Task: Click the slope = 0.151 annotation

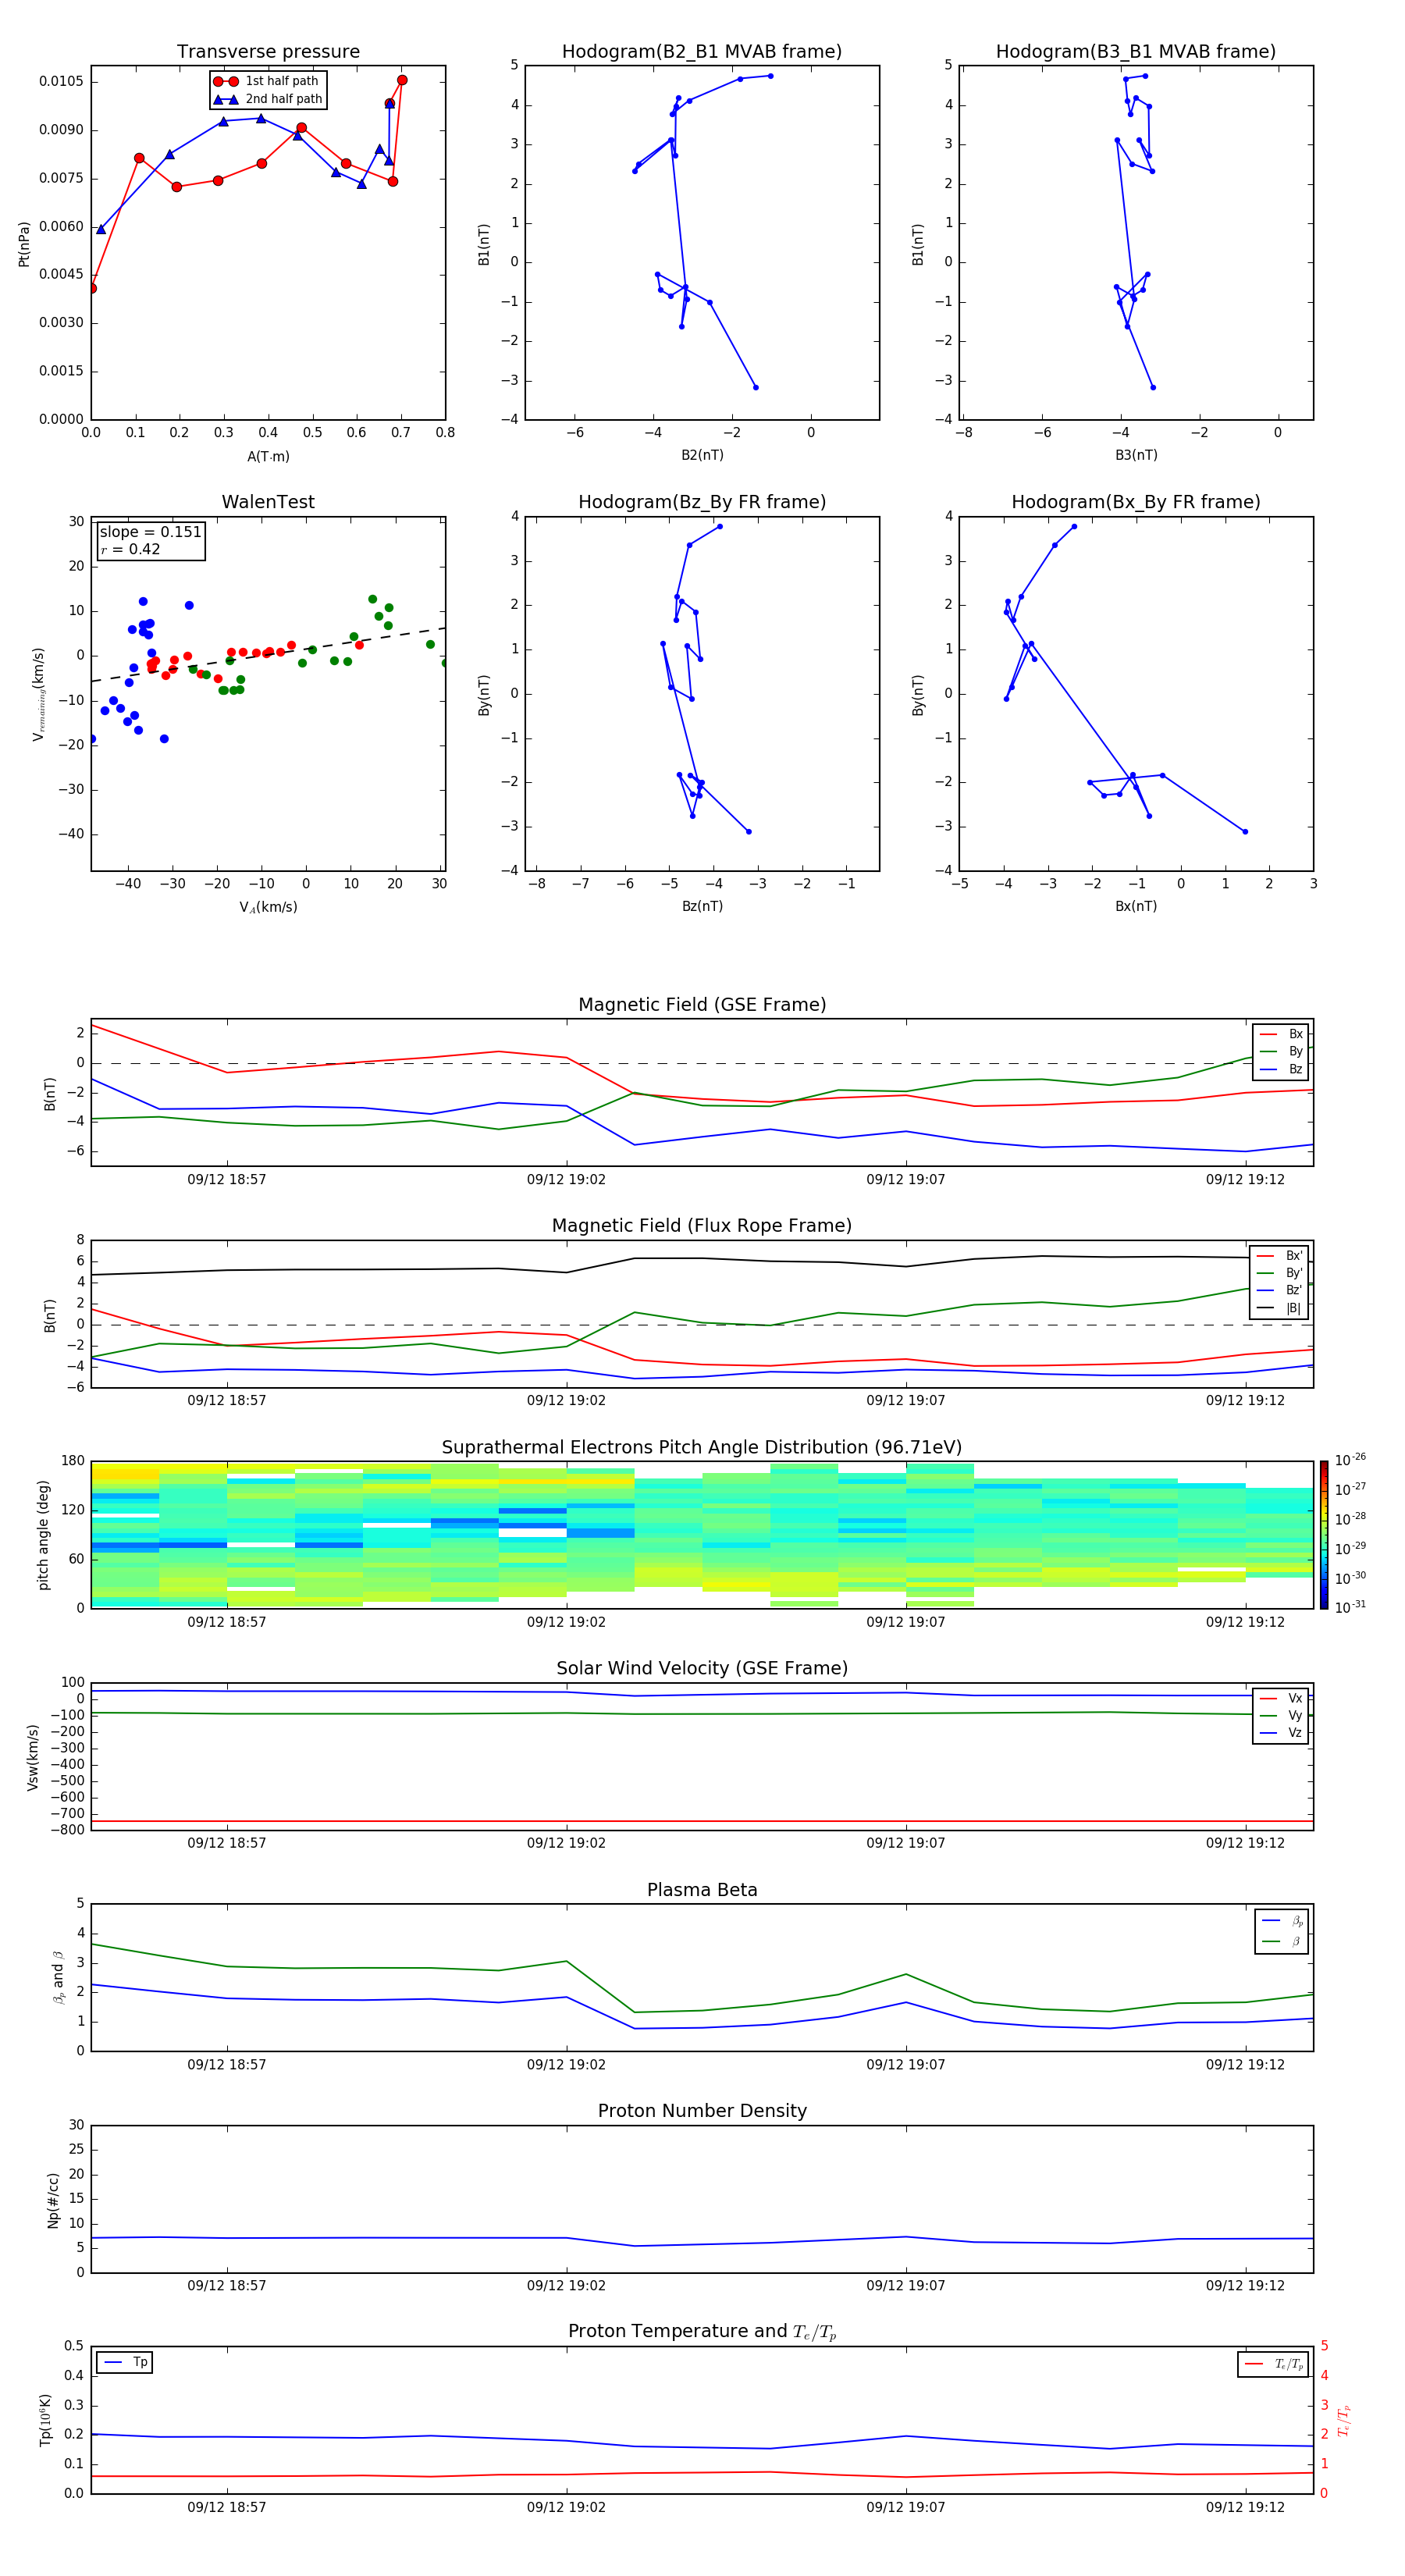Action: tap(150, 532)
